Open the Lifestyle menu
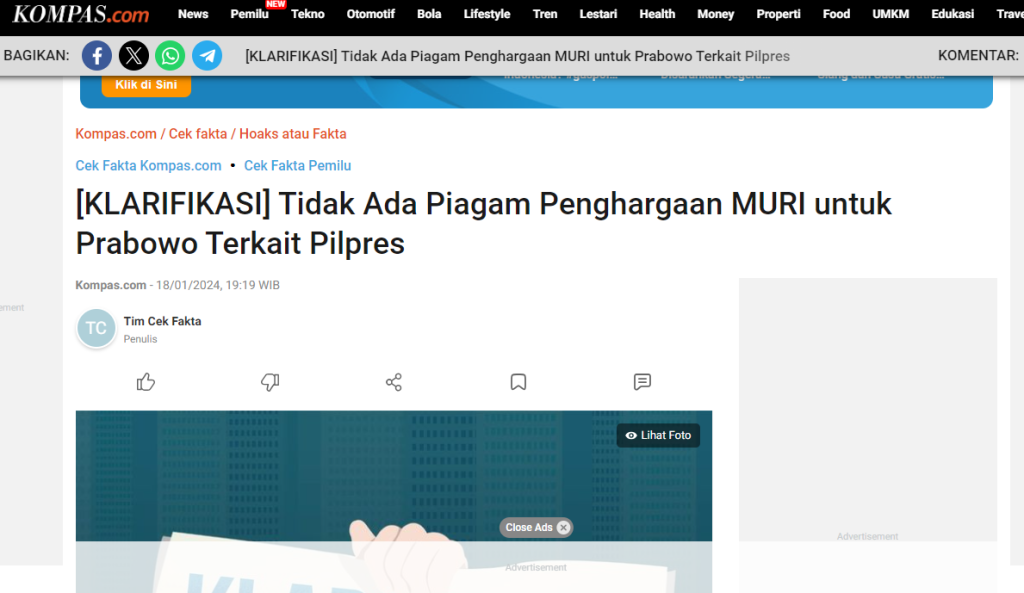 click(487, 14)
